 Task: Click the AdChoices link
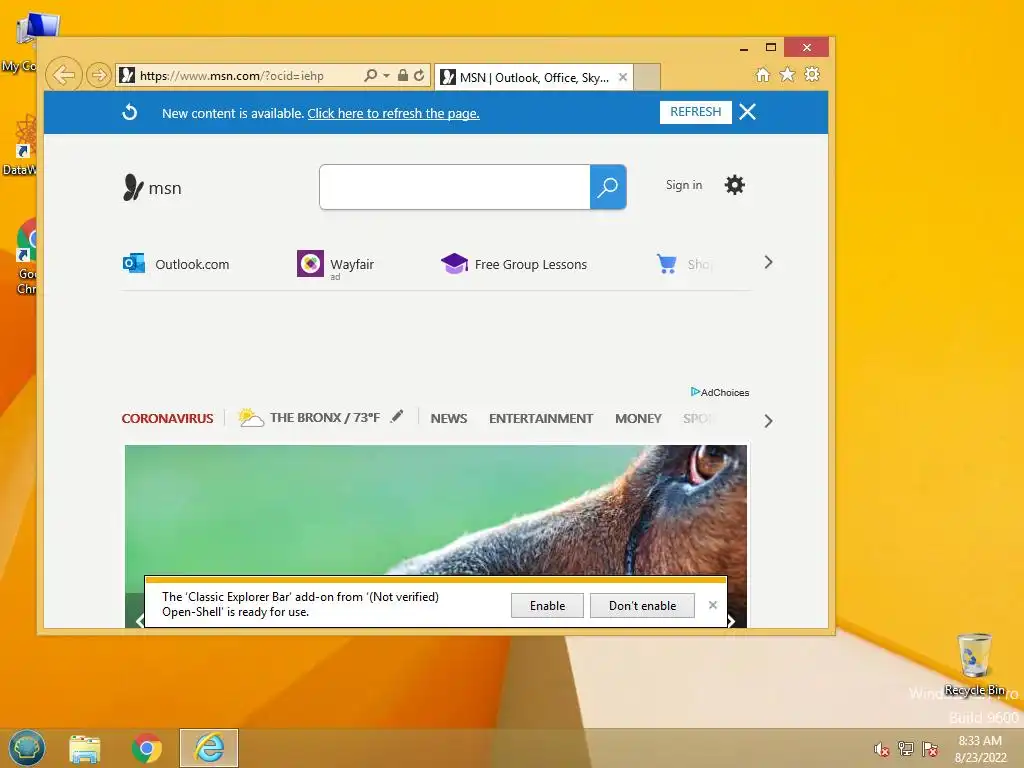tap(720, 392)
